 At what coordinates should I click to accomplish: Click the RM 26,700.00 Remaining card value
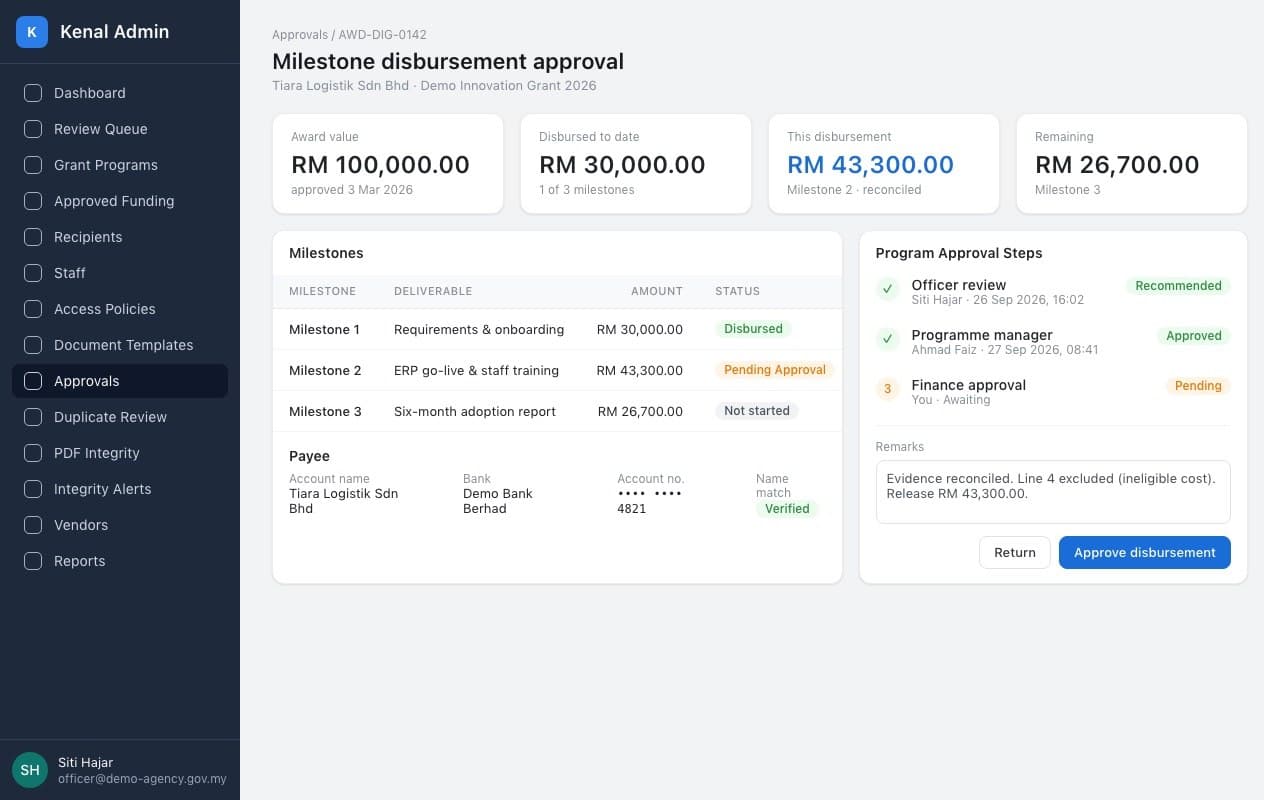(1117, 165)
